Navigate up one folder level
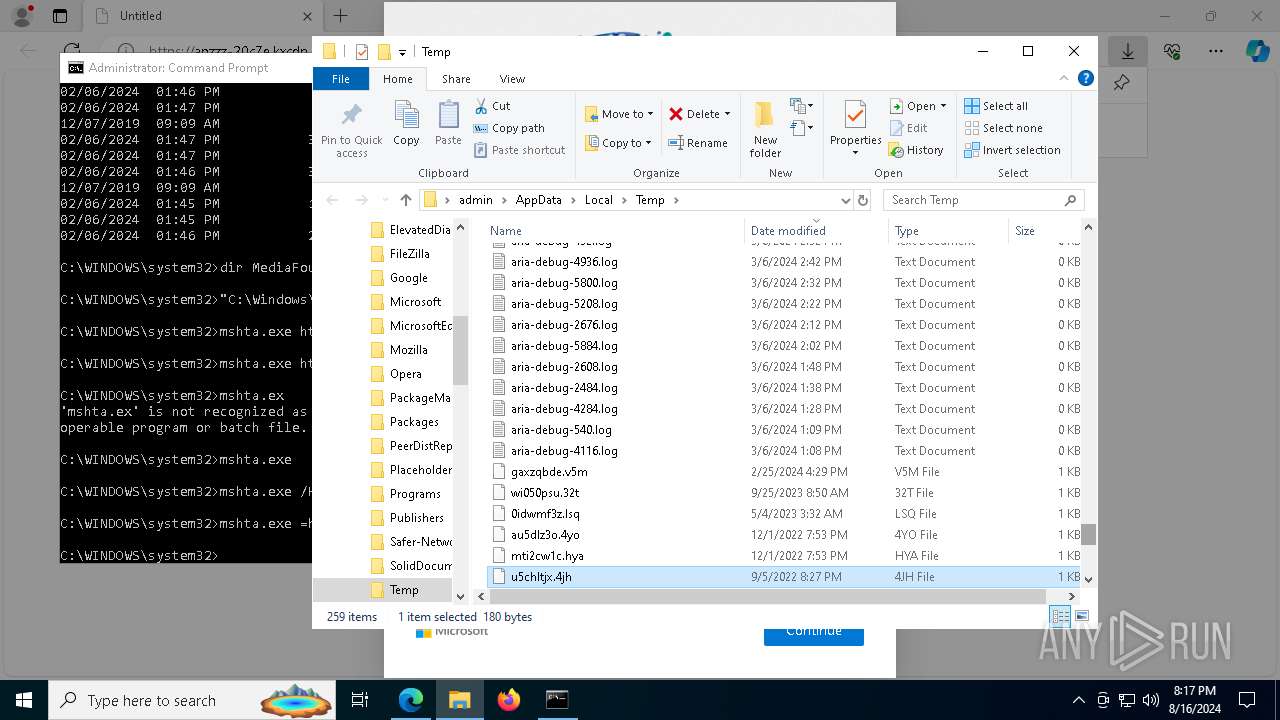The image size is (1280, 720). (x=405, y=200)
